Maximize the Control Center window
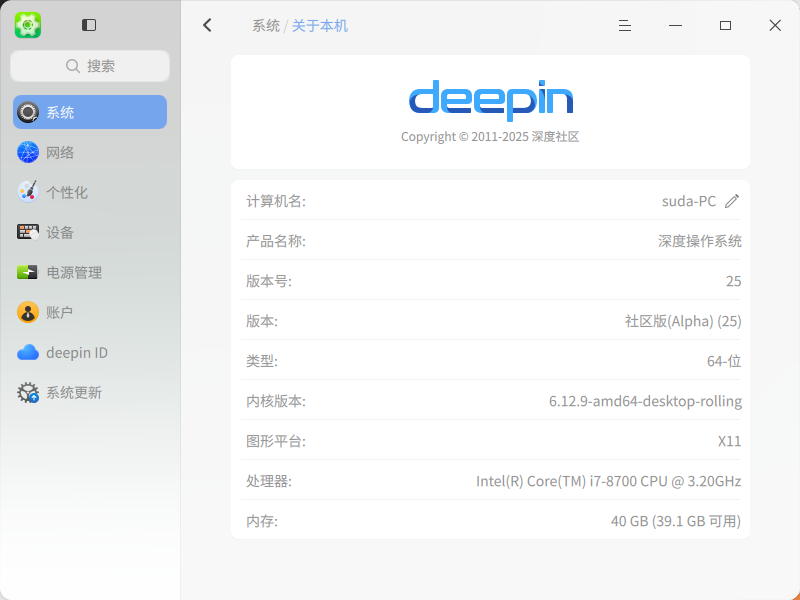The height and width of the screenshot is (600, 800). [725, 26]
